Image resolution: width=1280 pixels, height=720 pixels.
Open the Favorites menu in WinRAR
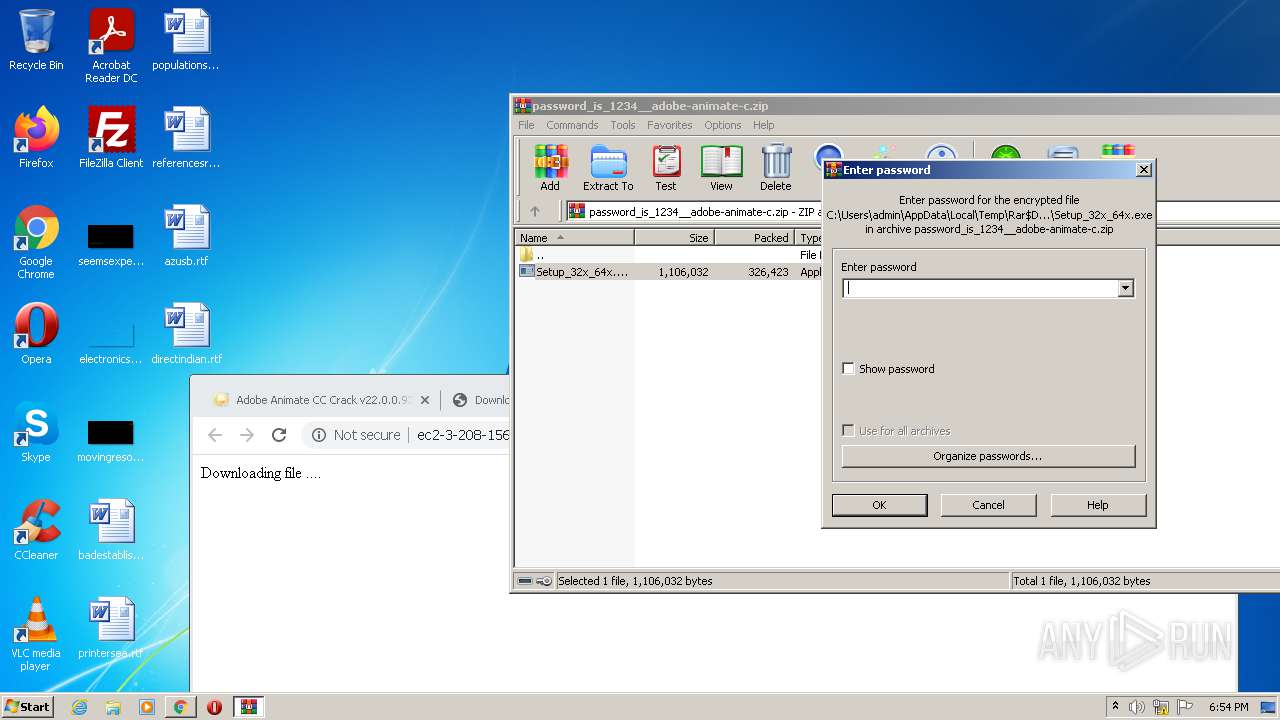[x=670, y=125]
